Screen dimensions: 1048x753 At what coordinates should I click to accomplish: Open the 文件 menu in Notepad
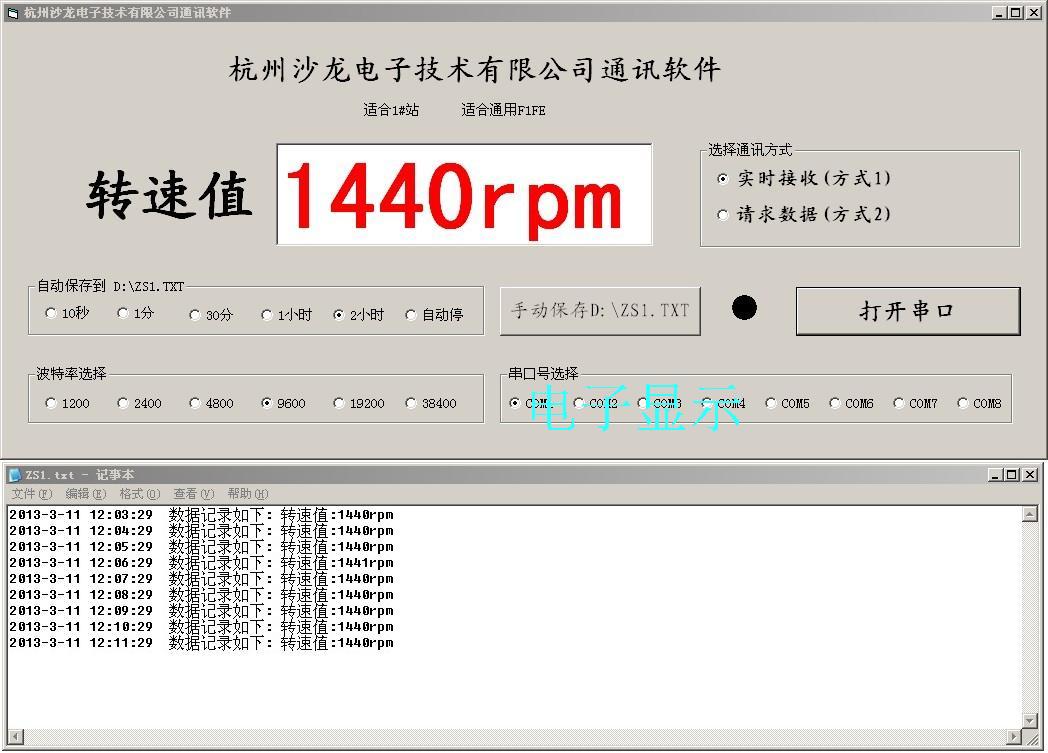[32, 494]
